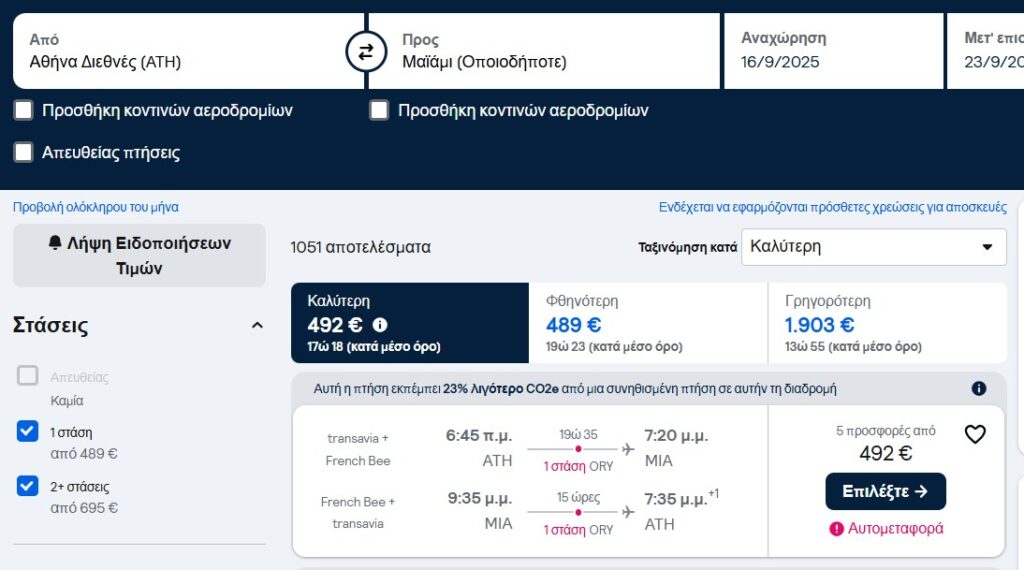Click the Επιλέξτε button
The height and width of the screenshot is (570, 1024).
[x=886, y=491]
